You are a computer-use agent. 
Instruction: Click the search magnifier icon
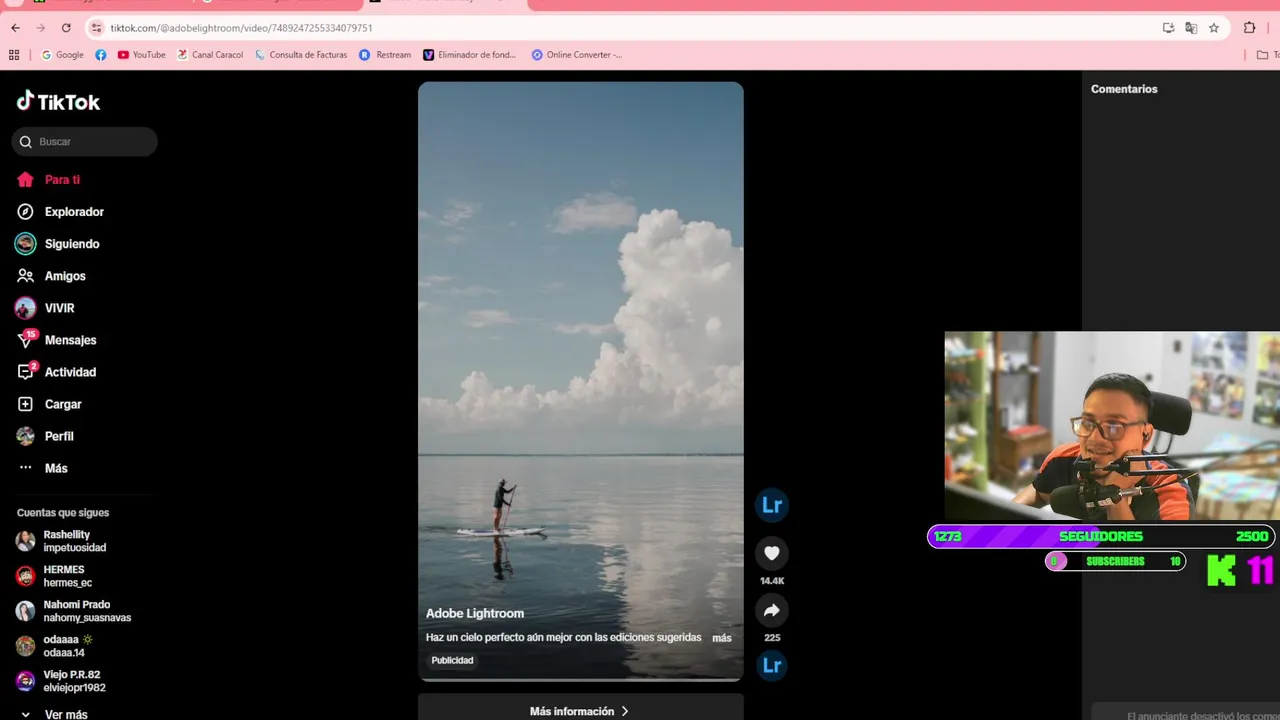point(26,142)
